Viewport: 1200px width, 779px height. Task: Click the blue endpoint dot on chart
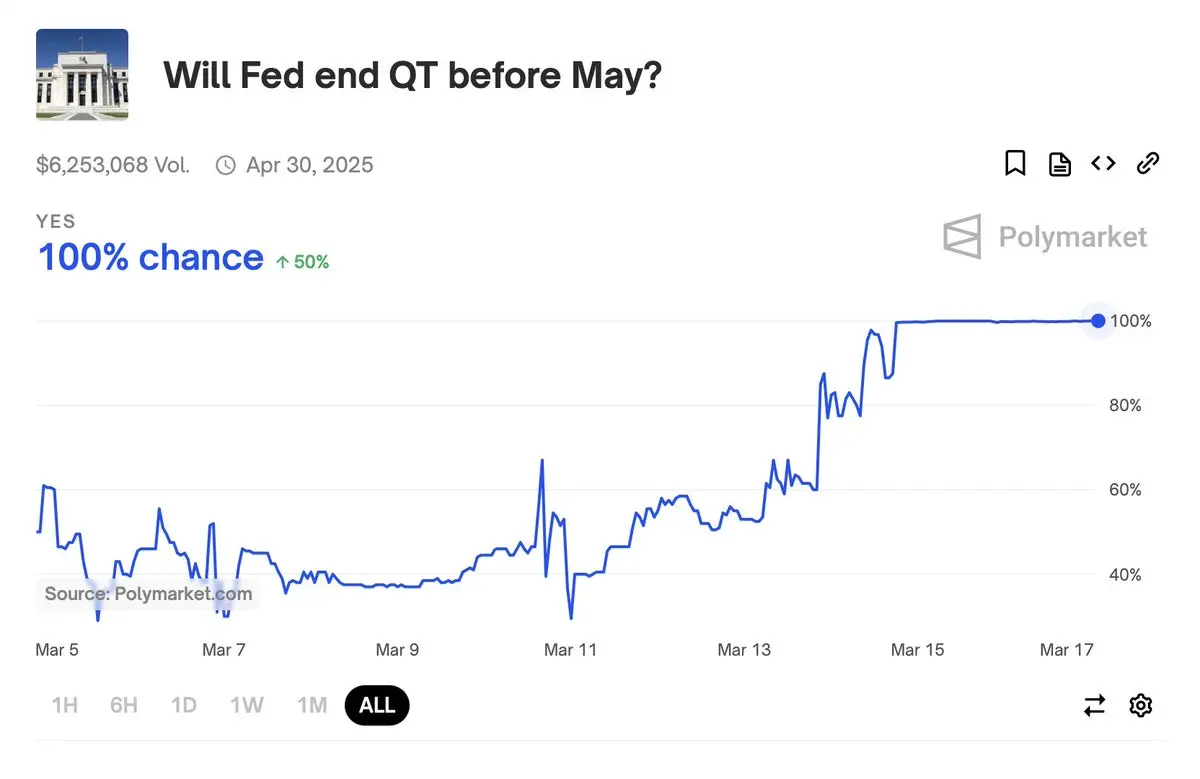pos(1098,321)
